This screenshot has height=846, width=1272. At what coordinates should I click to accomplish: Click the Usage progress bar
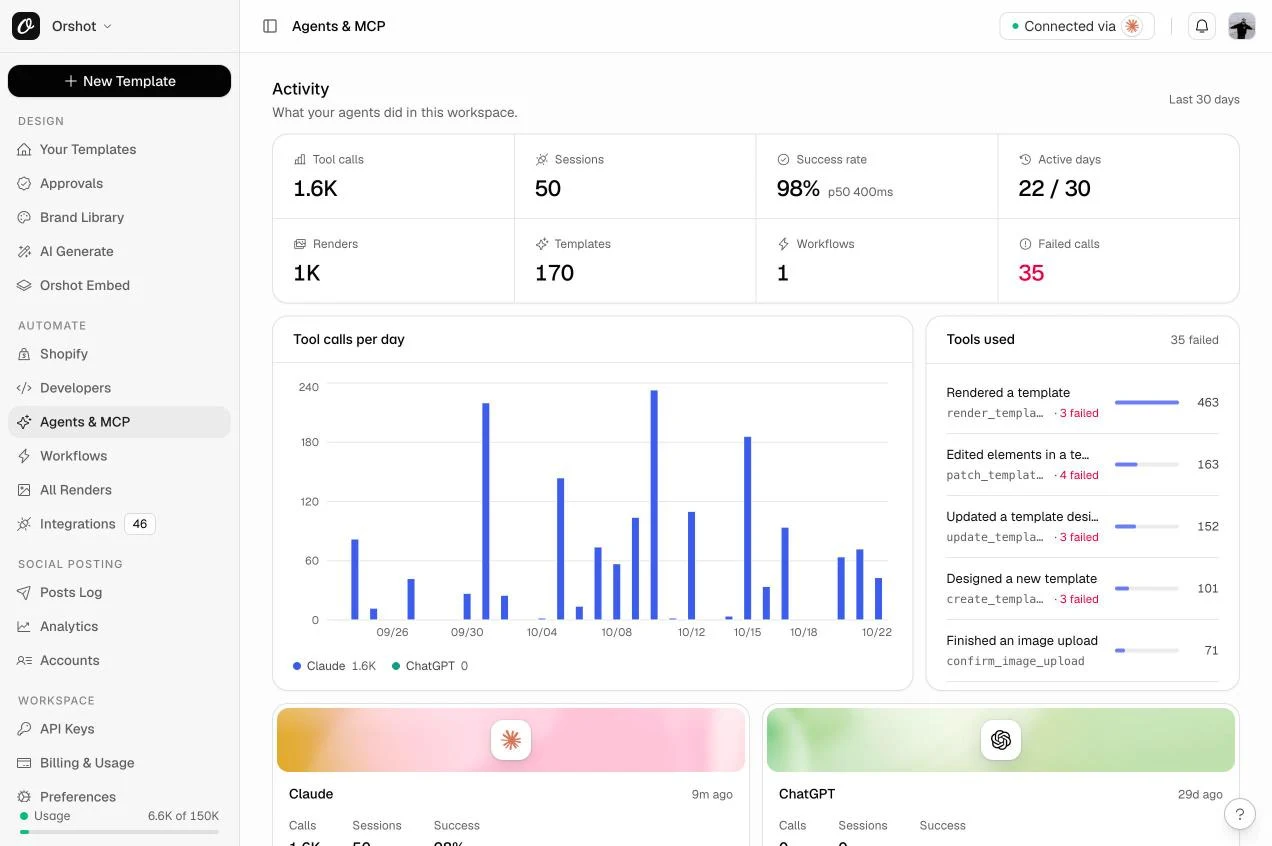(x=119, y=832)
